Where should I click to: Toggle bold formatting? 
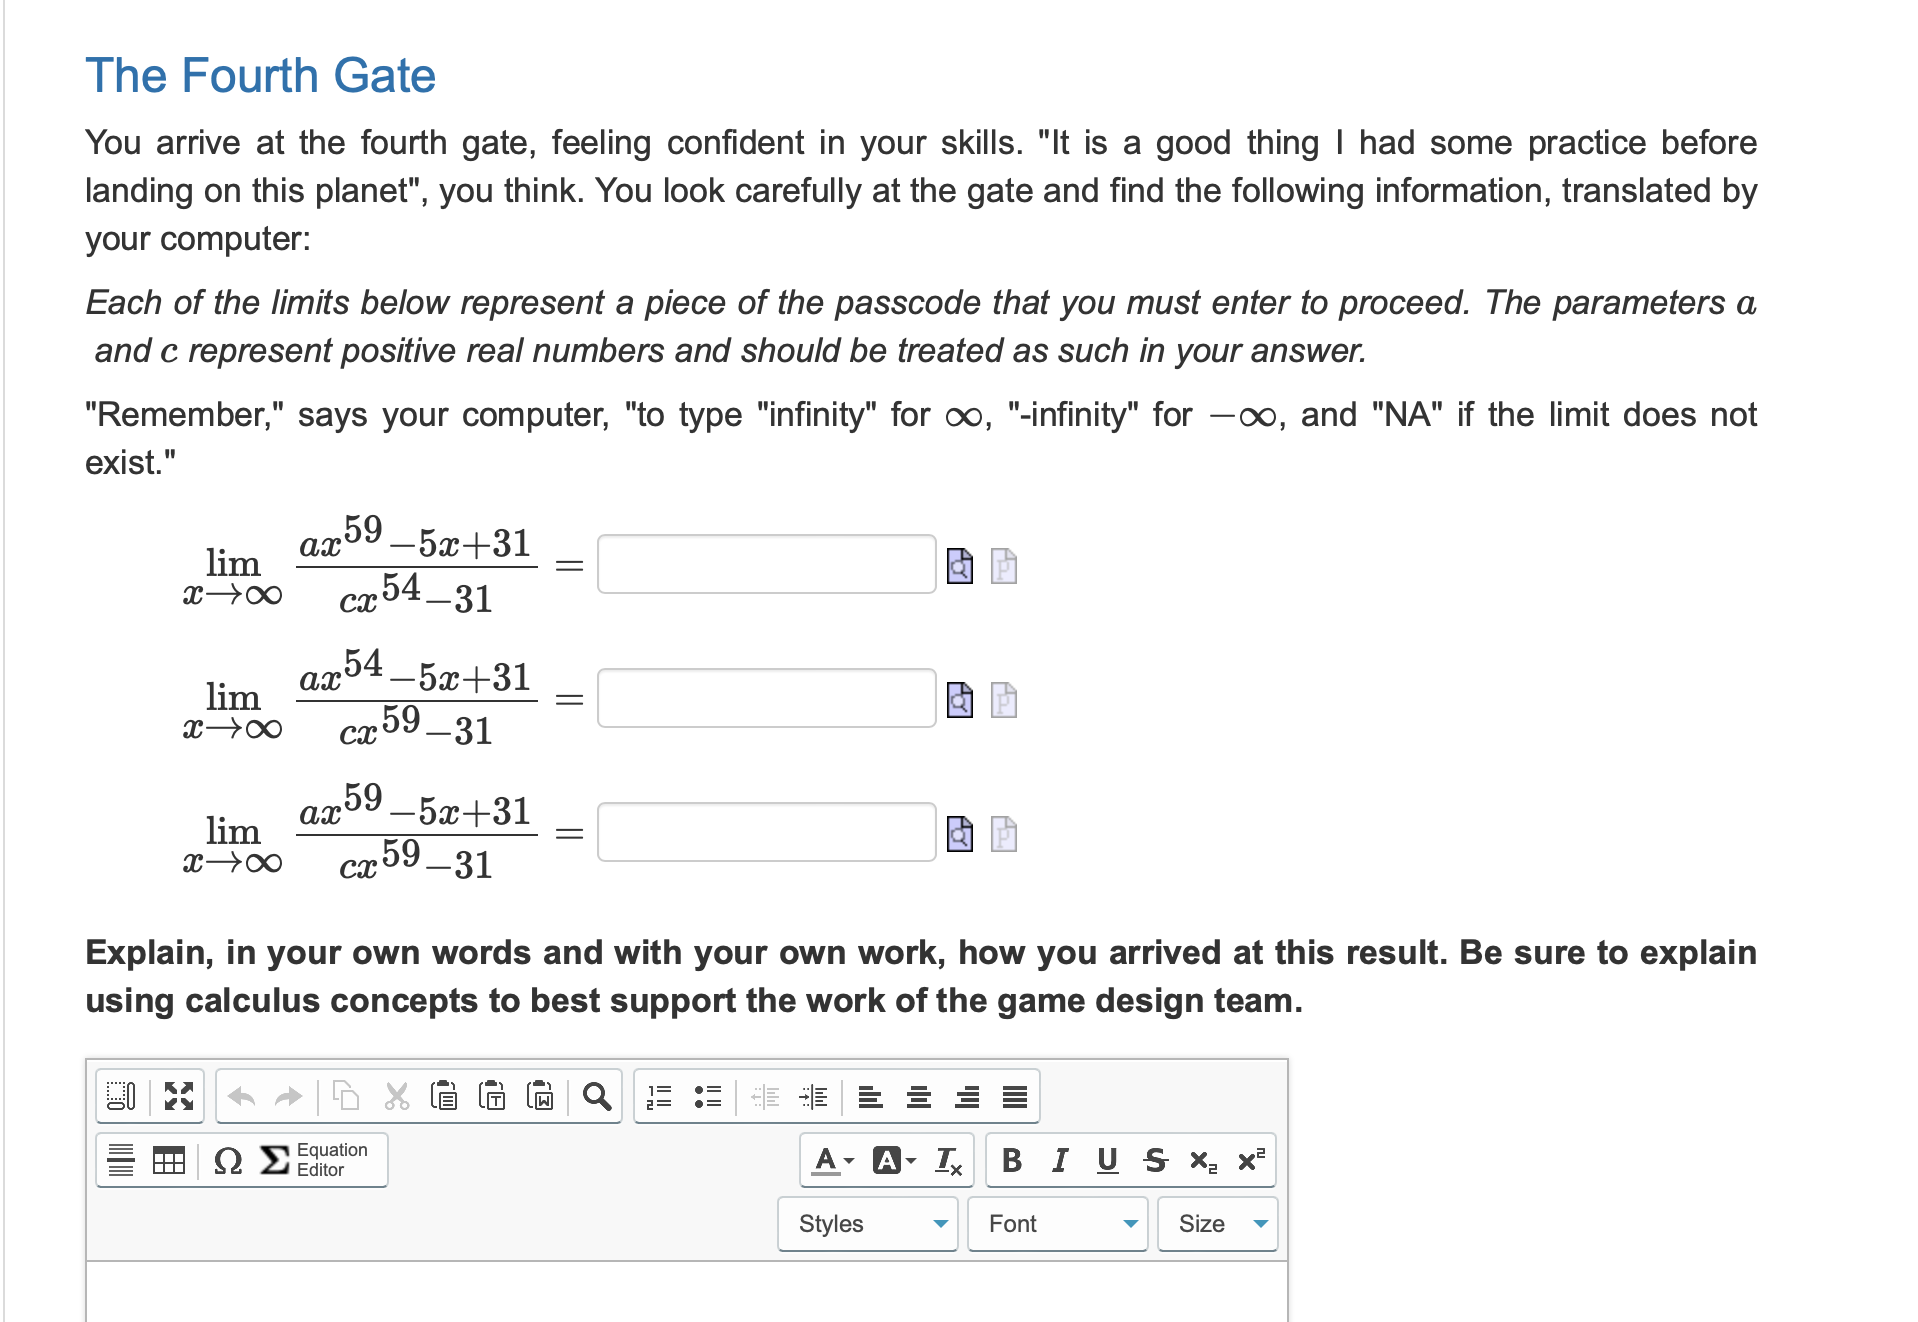pos(1011,1160)
